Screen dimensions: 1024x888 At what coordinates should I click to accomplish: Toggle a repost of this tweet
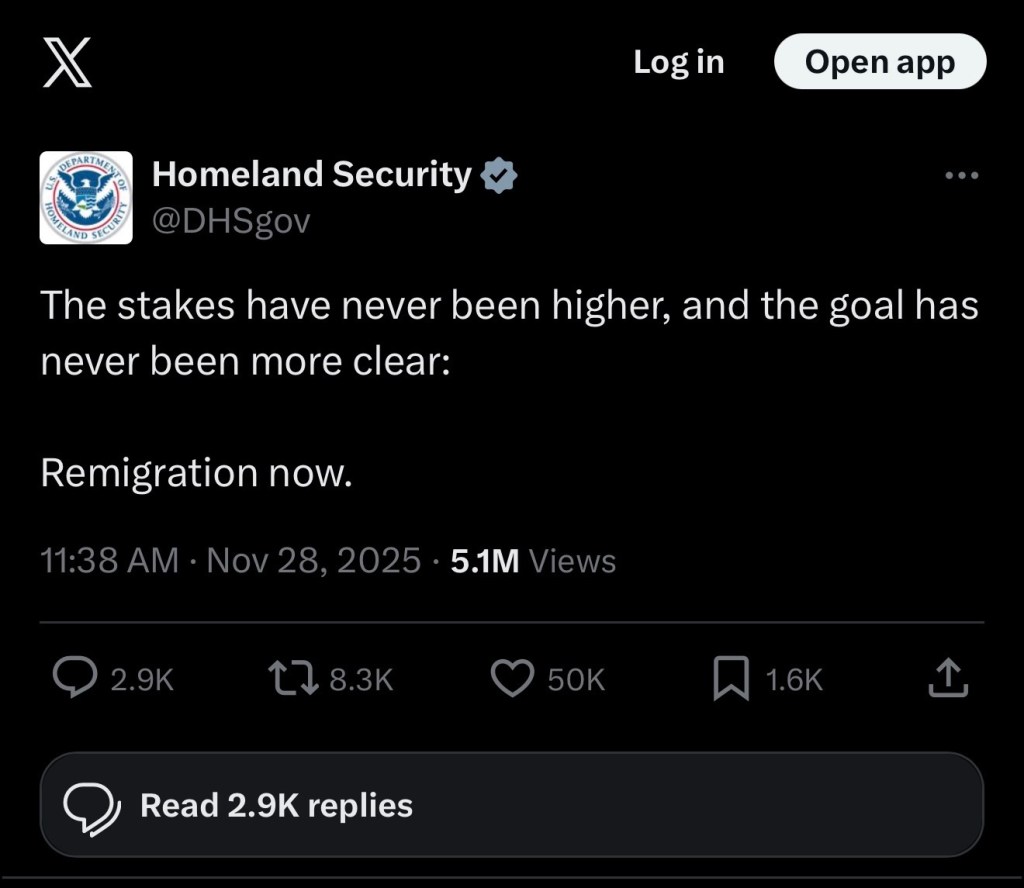291,678
